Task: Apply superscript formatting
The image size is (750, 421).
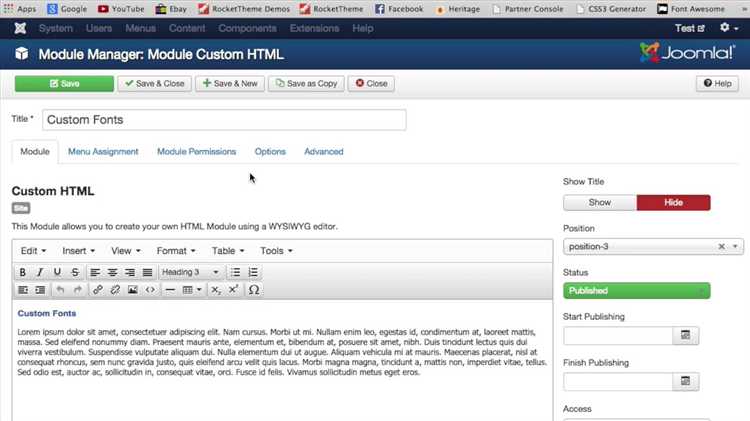Action: [x=233, y=290]
